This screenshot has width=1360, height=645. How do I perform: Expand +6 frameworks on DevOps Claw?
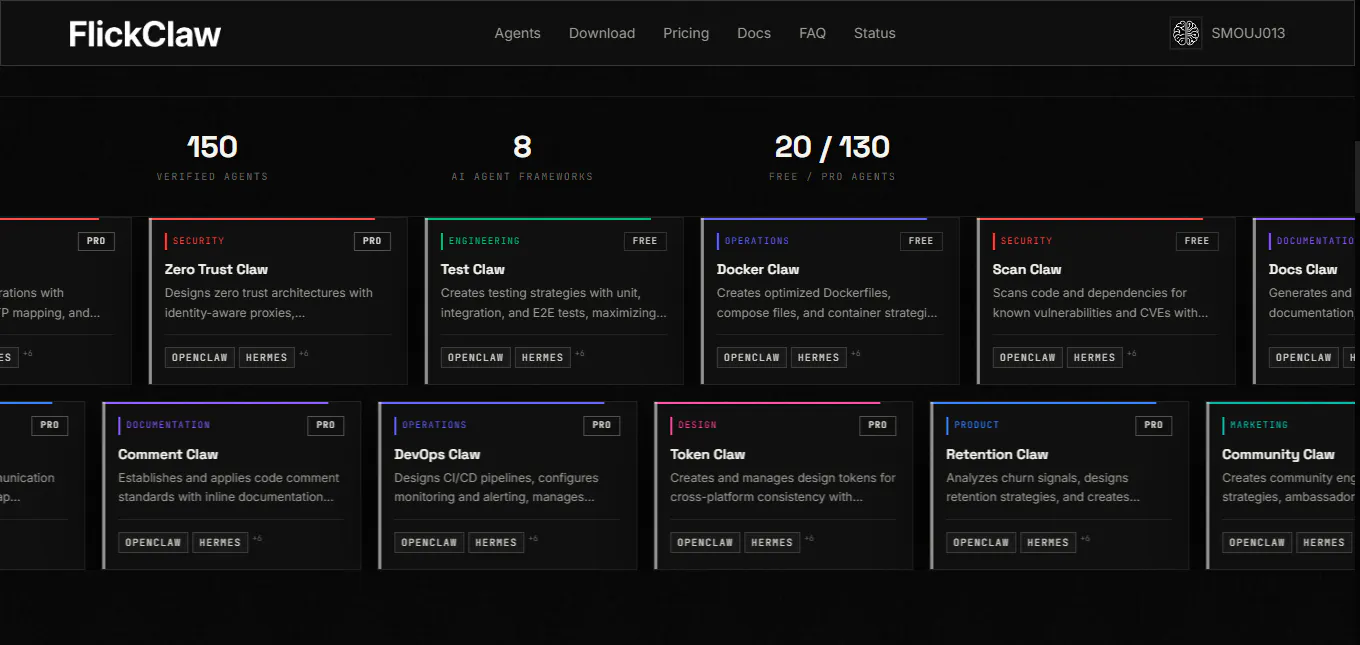533,539
